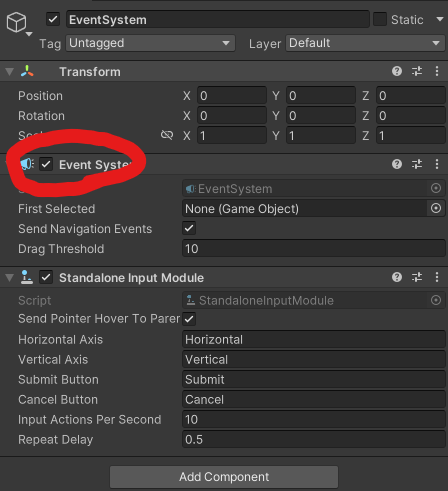Click the GameObject cube icon

16,22
